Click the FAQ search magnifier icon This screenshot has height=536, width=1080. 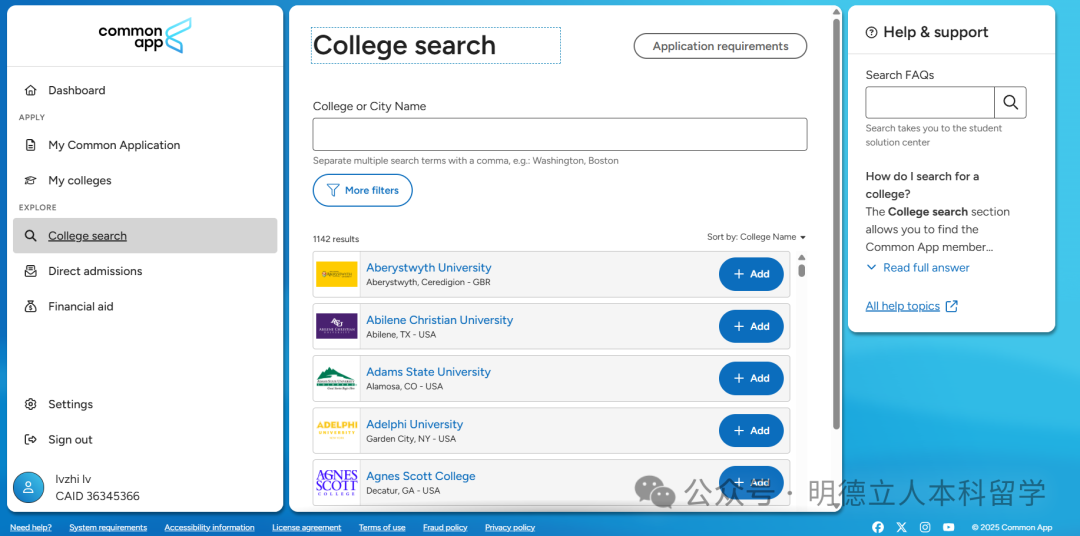click(x=1010, y=102)
